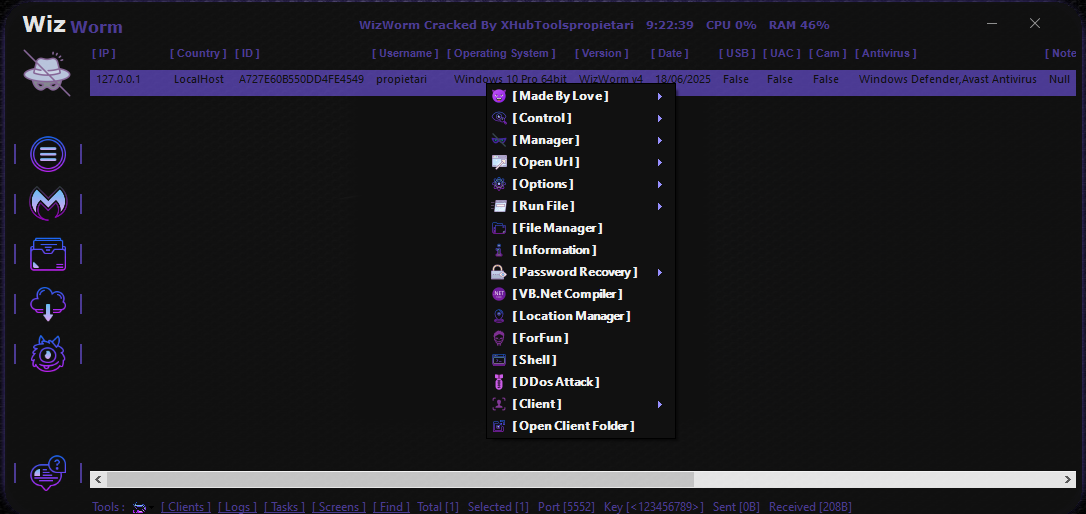Click the hamburger menu icon in the sidebar
Screen dimensions: 1086x514
(x=48, y=154)
